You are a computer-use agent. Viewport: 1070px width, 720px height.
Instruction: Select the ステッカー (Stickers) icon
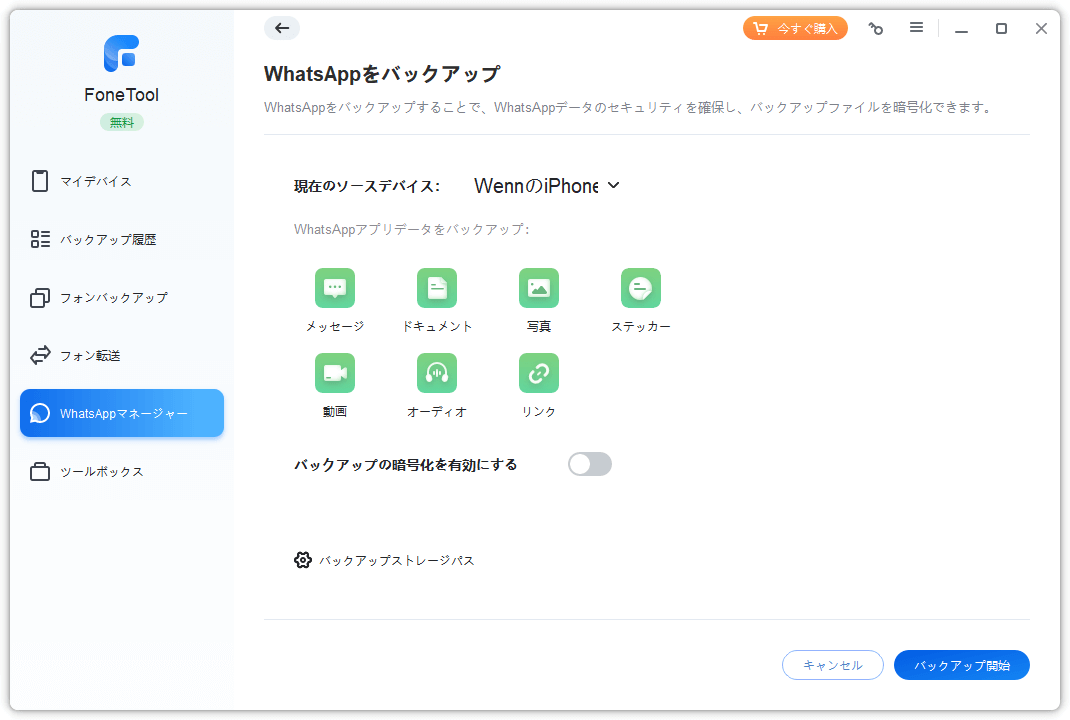(x=641, y=288)
